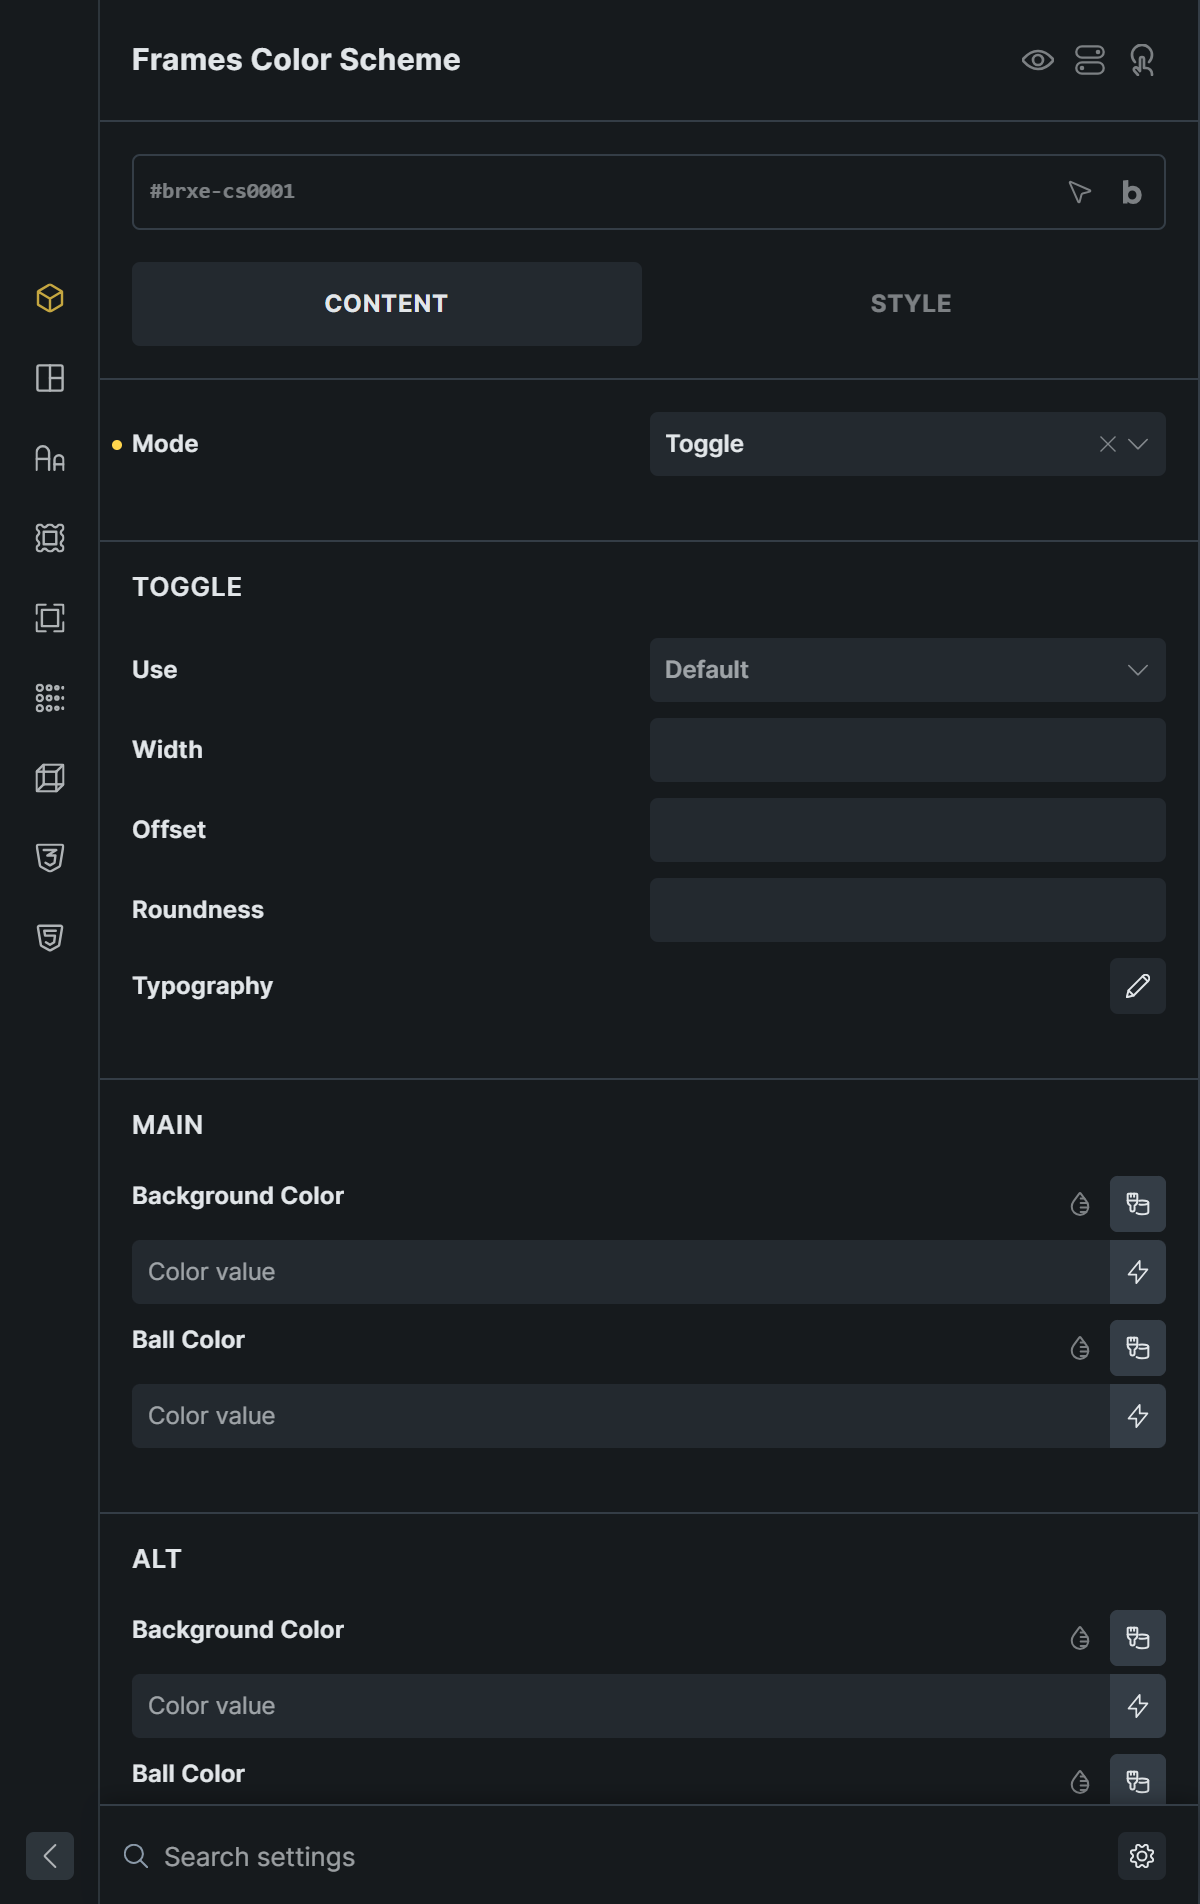Click the Offset input field
The height and width of the screenshot is (1904, 1200).
click(x=908, y=830)
